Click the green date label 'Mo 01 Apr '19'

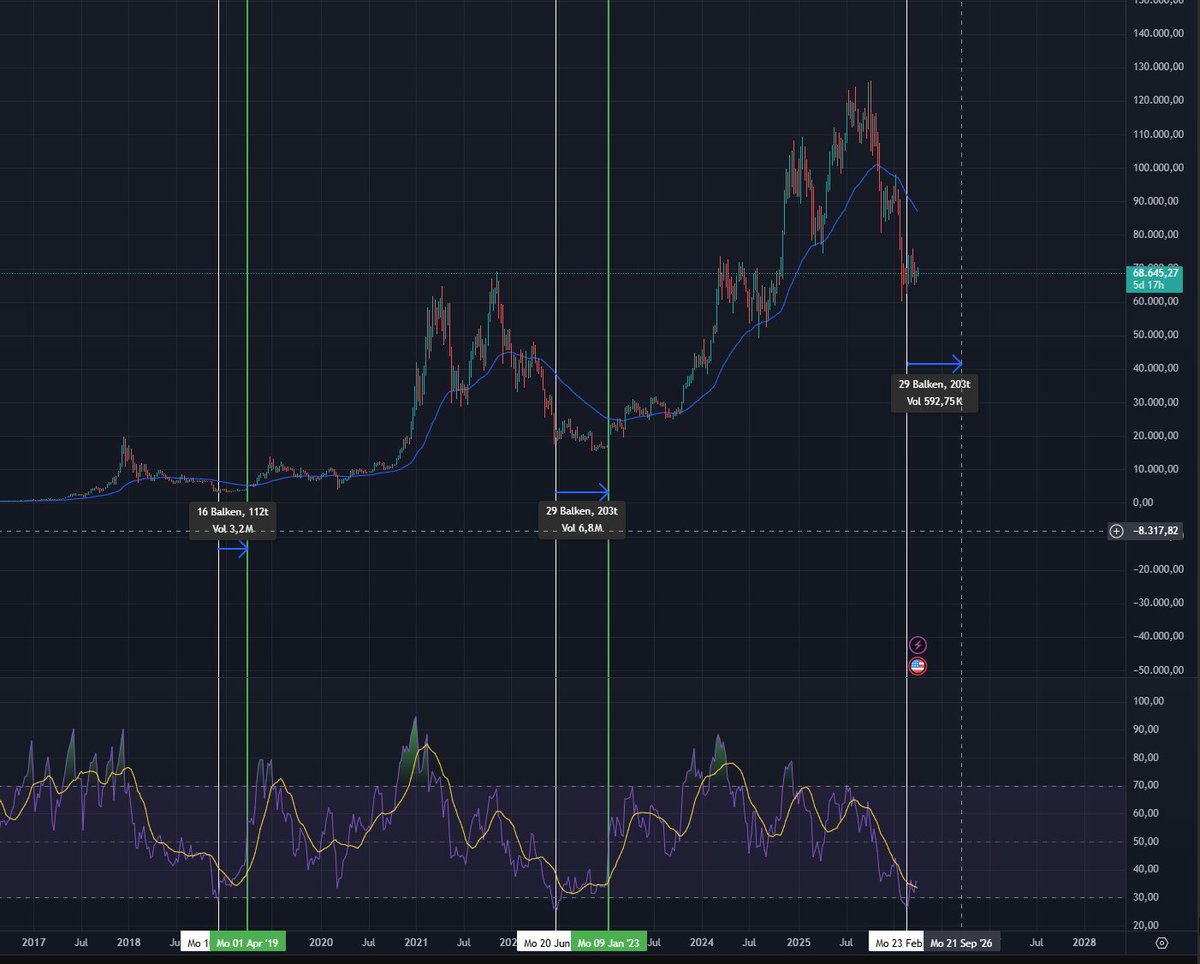click(249, 942)
